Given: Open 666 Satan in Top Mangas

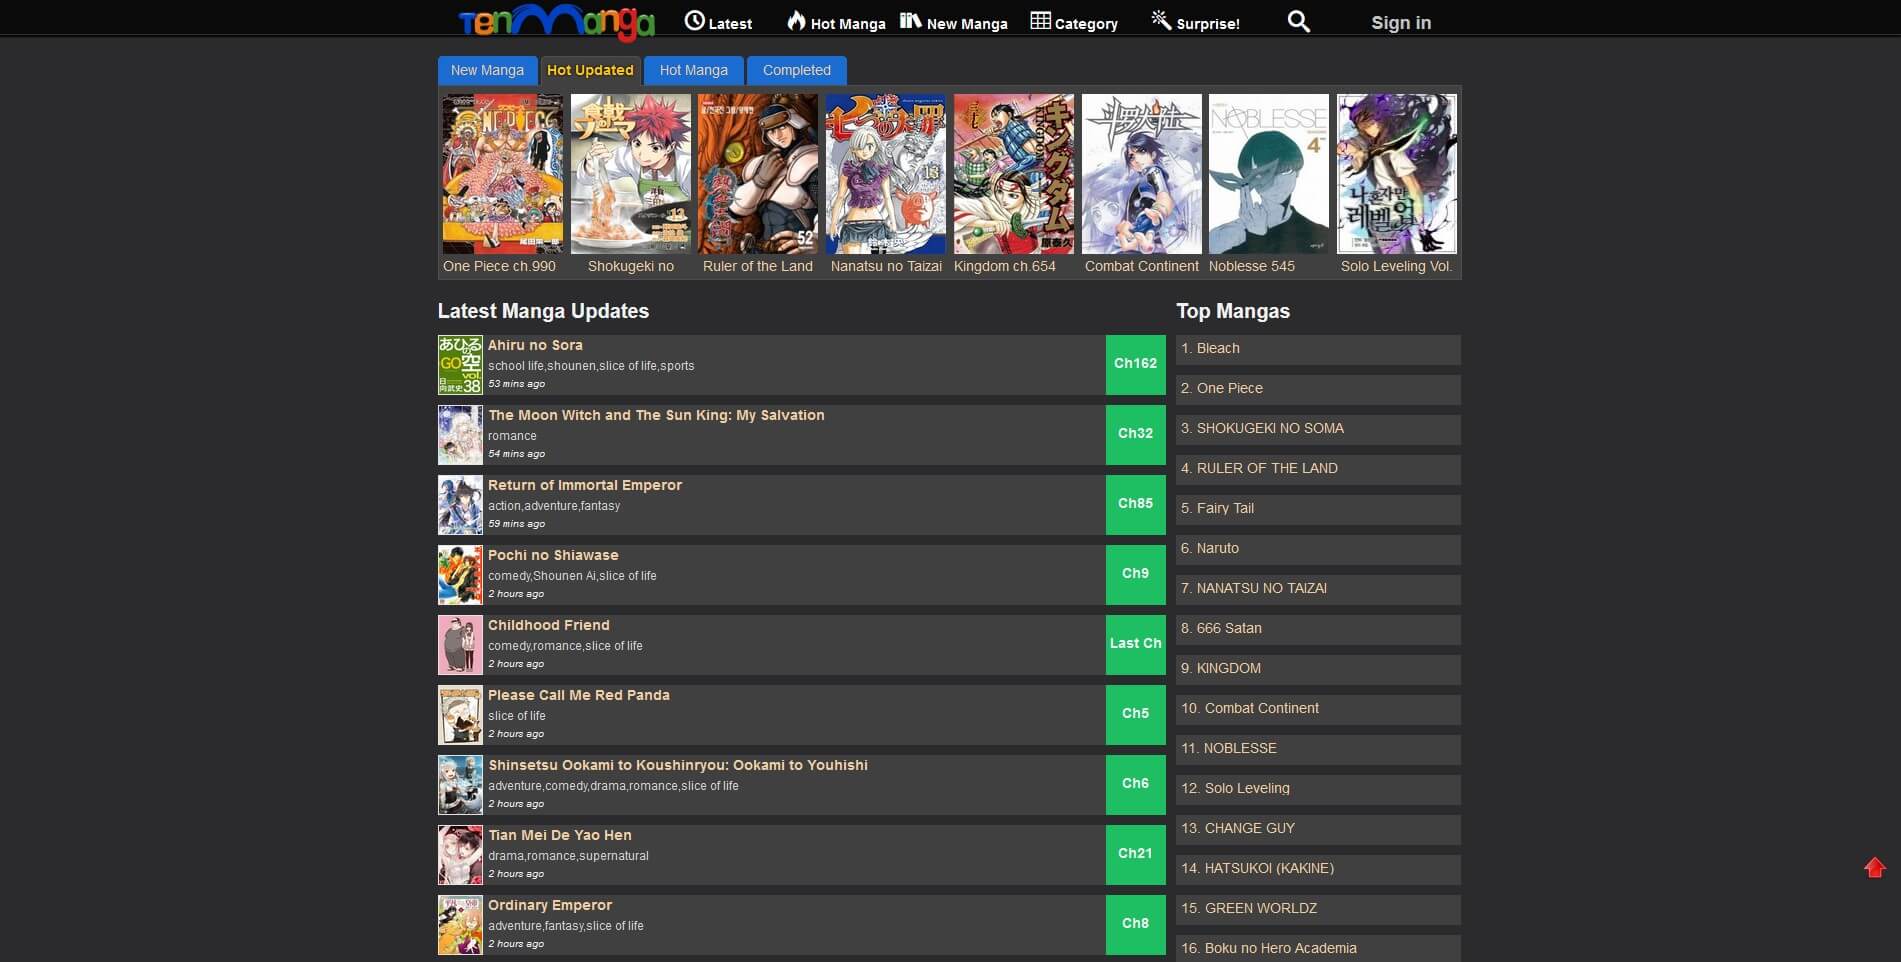Looking at the screenshot, I should pyautogui.click(x=1318, y=629).
